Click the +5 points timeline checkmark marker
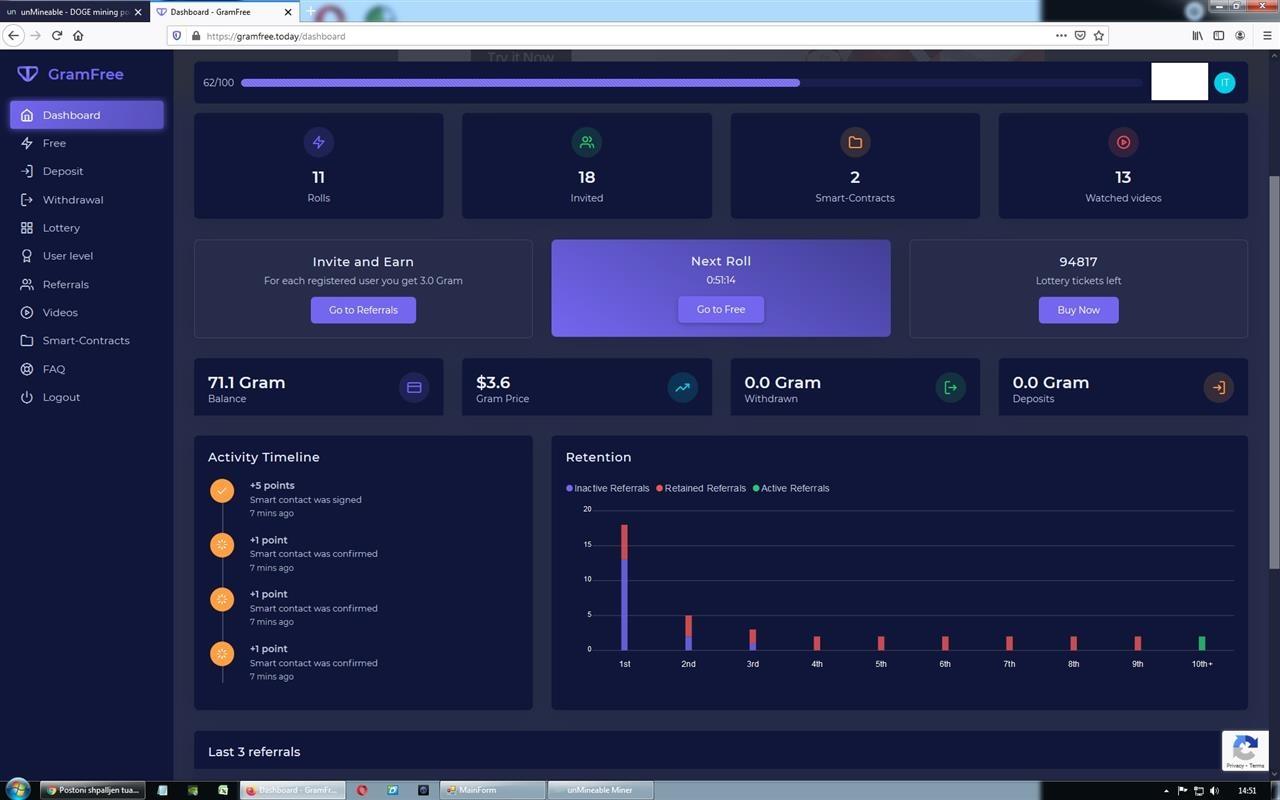 click(222, 491)
